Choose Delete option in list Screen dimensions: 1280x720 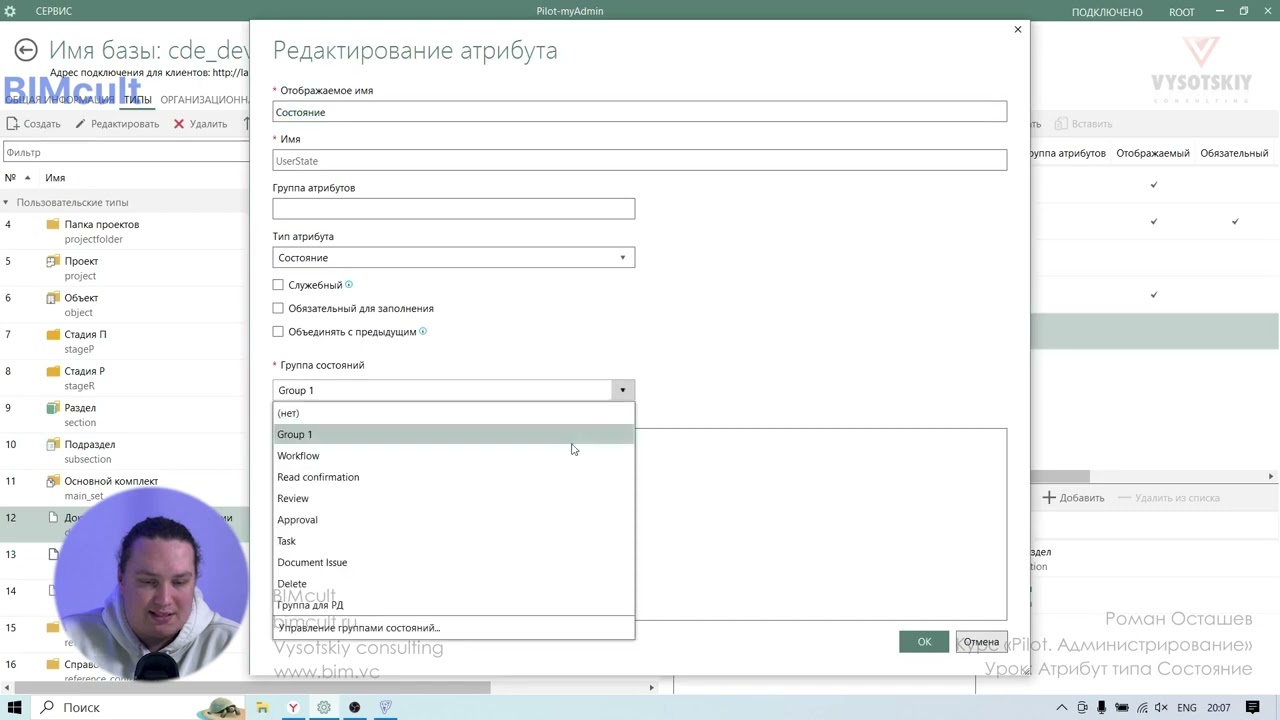click(x=453, y=584)
